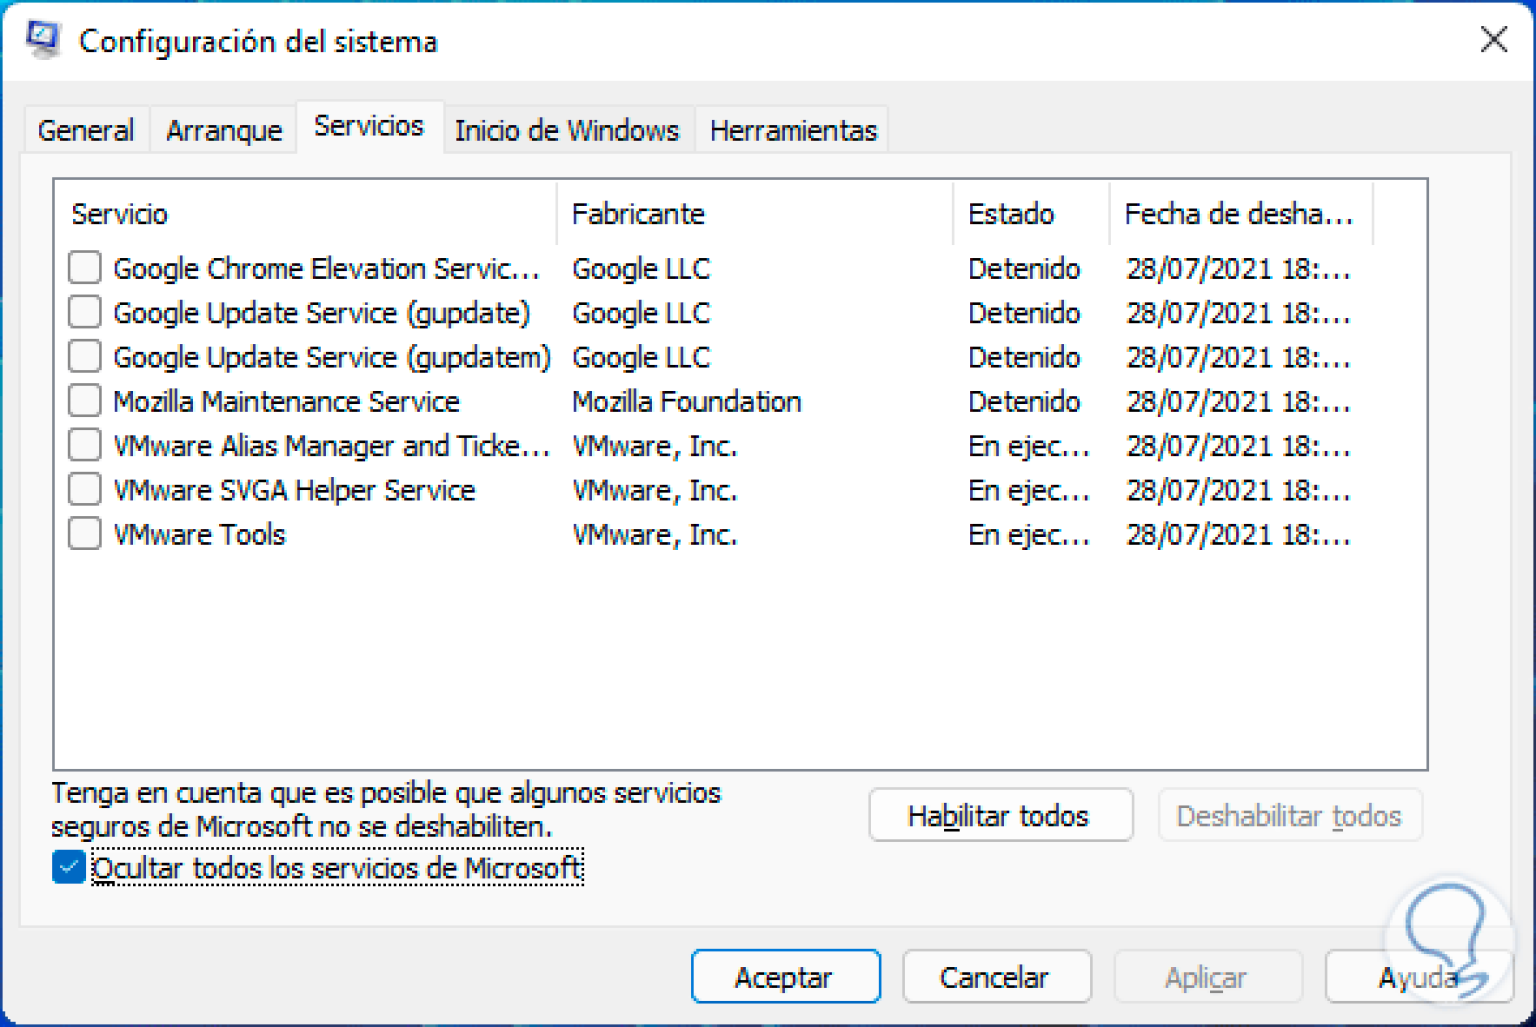Dismiss the dialog with Cancelar
Screen dimensions: 1536x1027
[996, 976]
